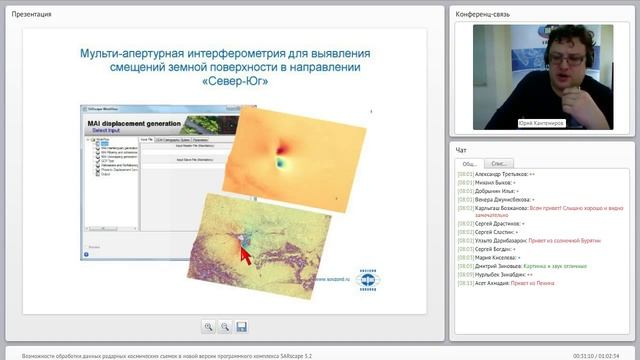This screenshot has width=640, height=360.
Task: Zoom in on the presentation slide
Action: (209, 327)
